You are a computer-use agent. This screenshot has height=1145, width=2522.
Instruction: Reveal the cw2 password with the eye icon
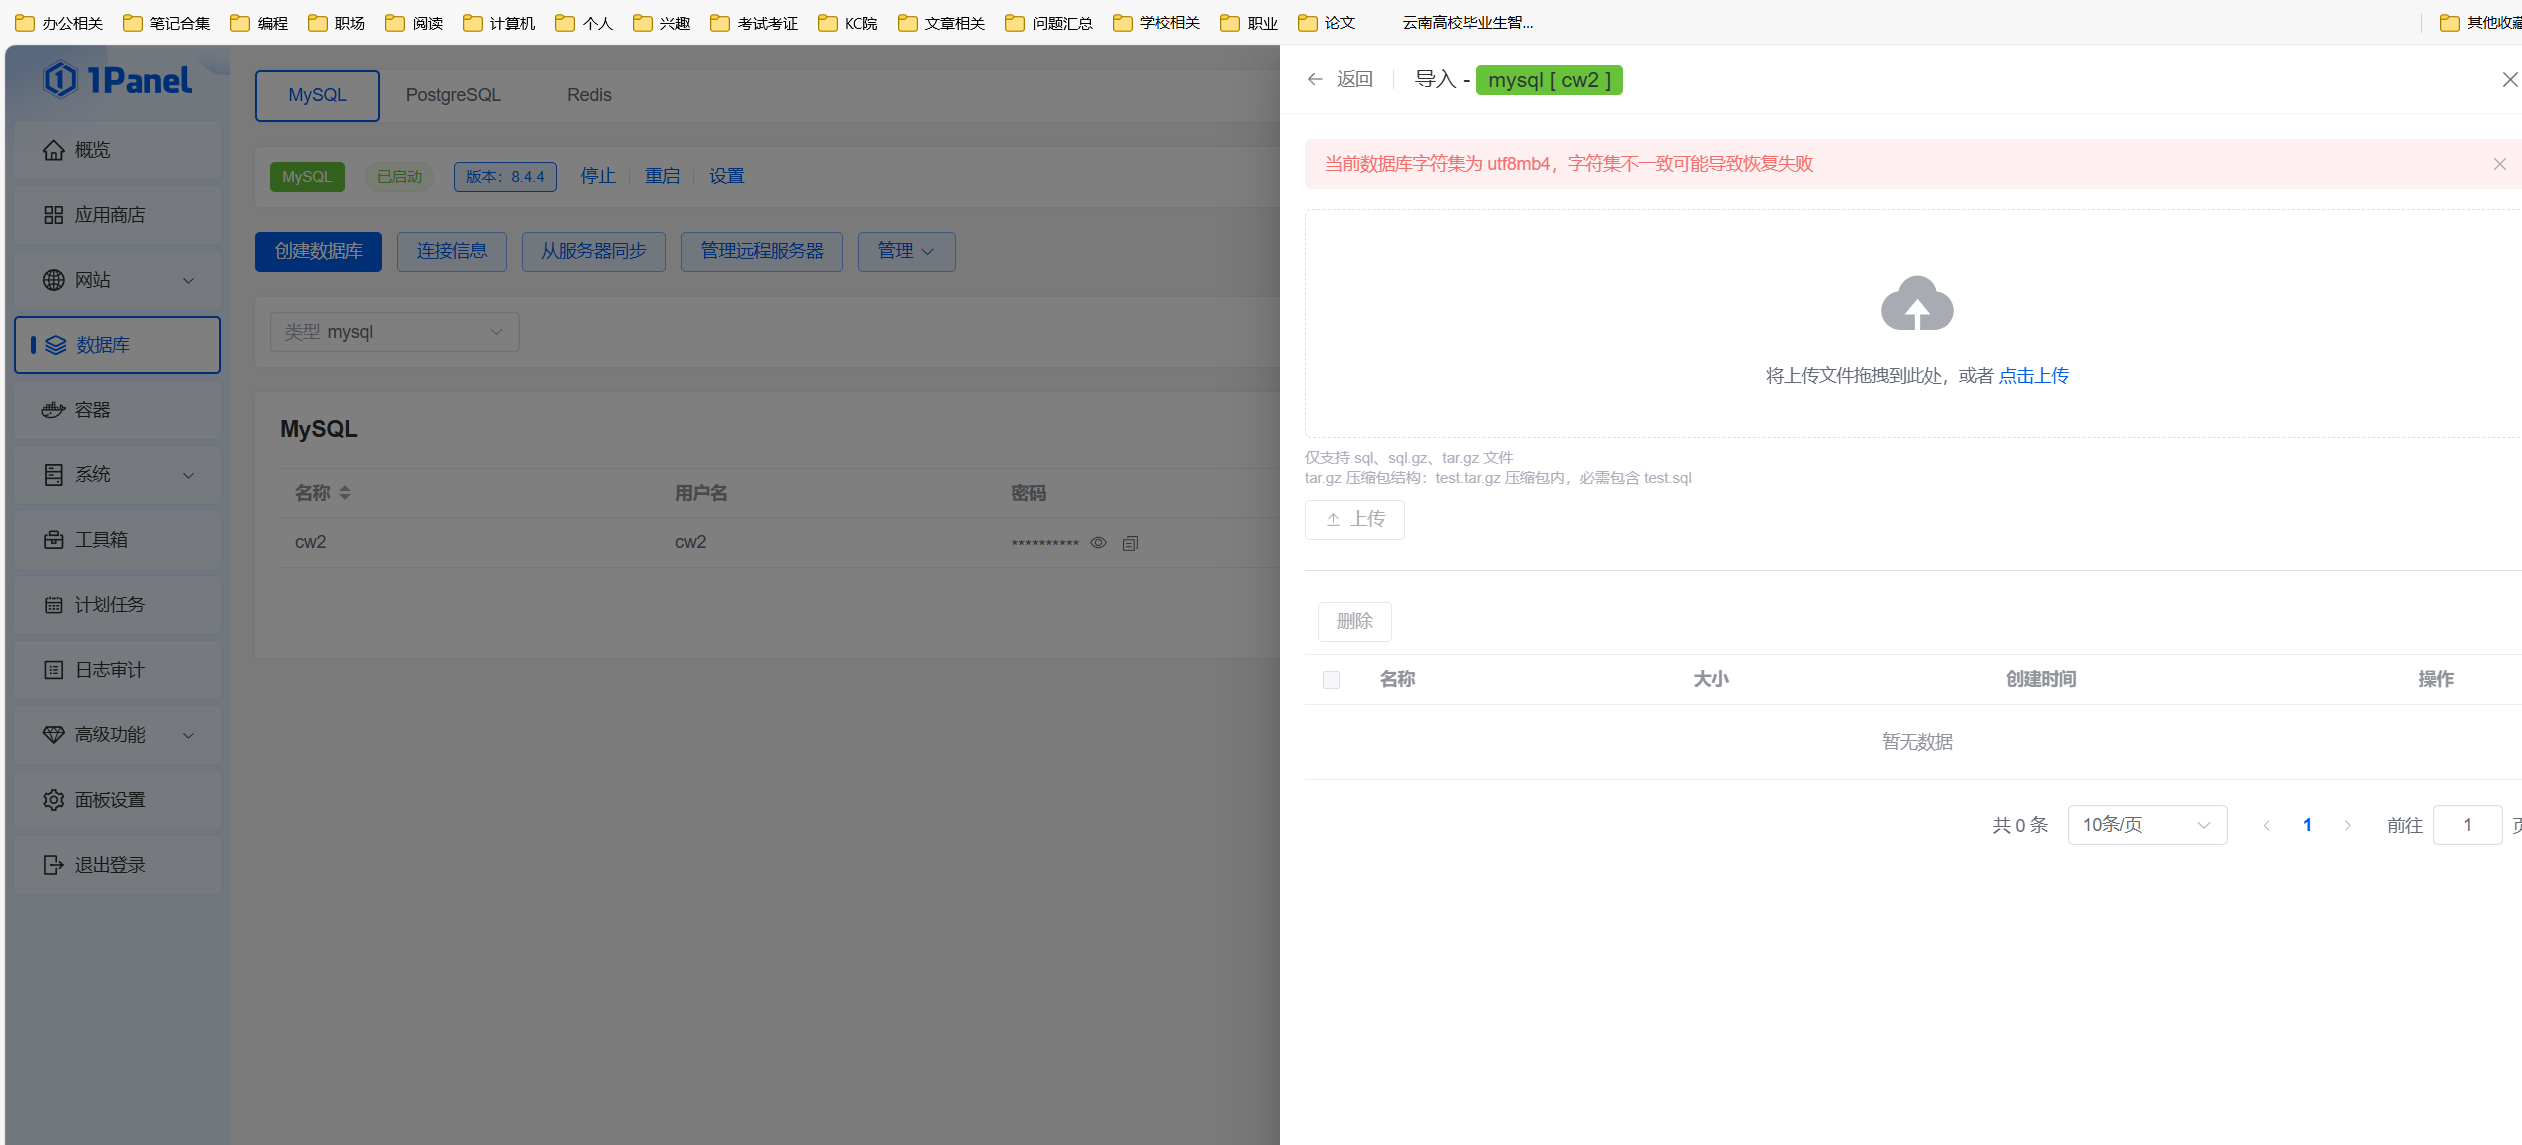[x=1098, y=542]
